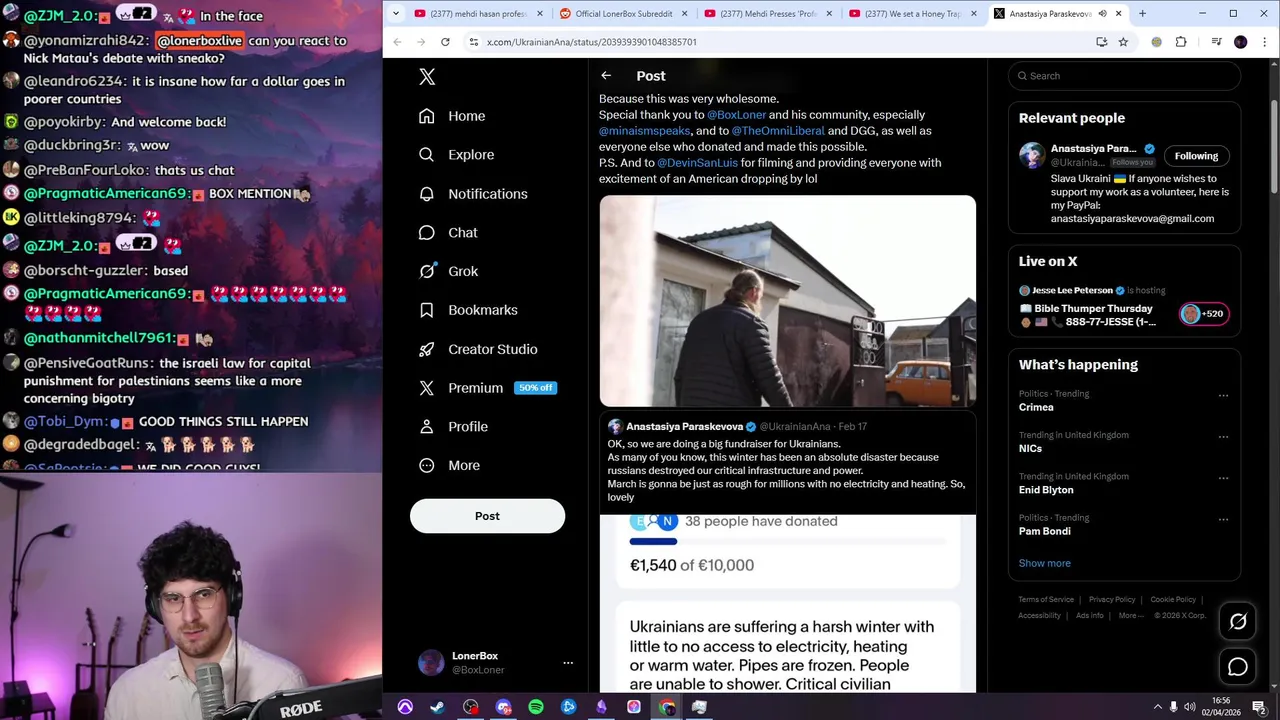The image size is (1280, 720).
Task: Click the white Post button
Action: pyautogui.click(x=487, y=516)
